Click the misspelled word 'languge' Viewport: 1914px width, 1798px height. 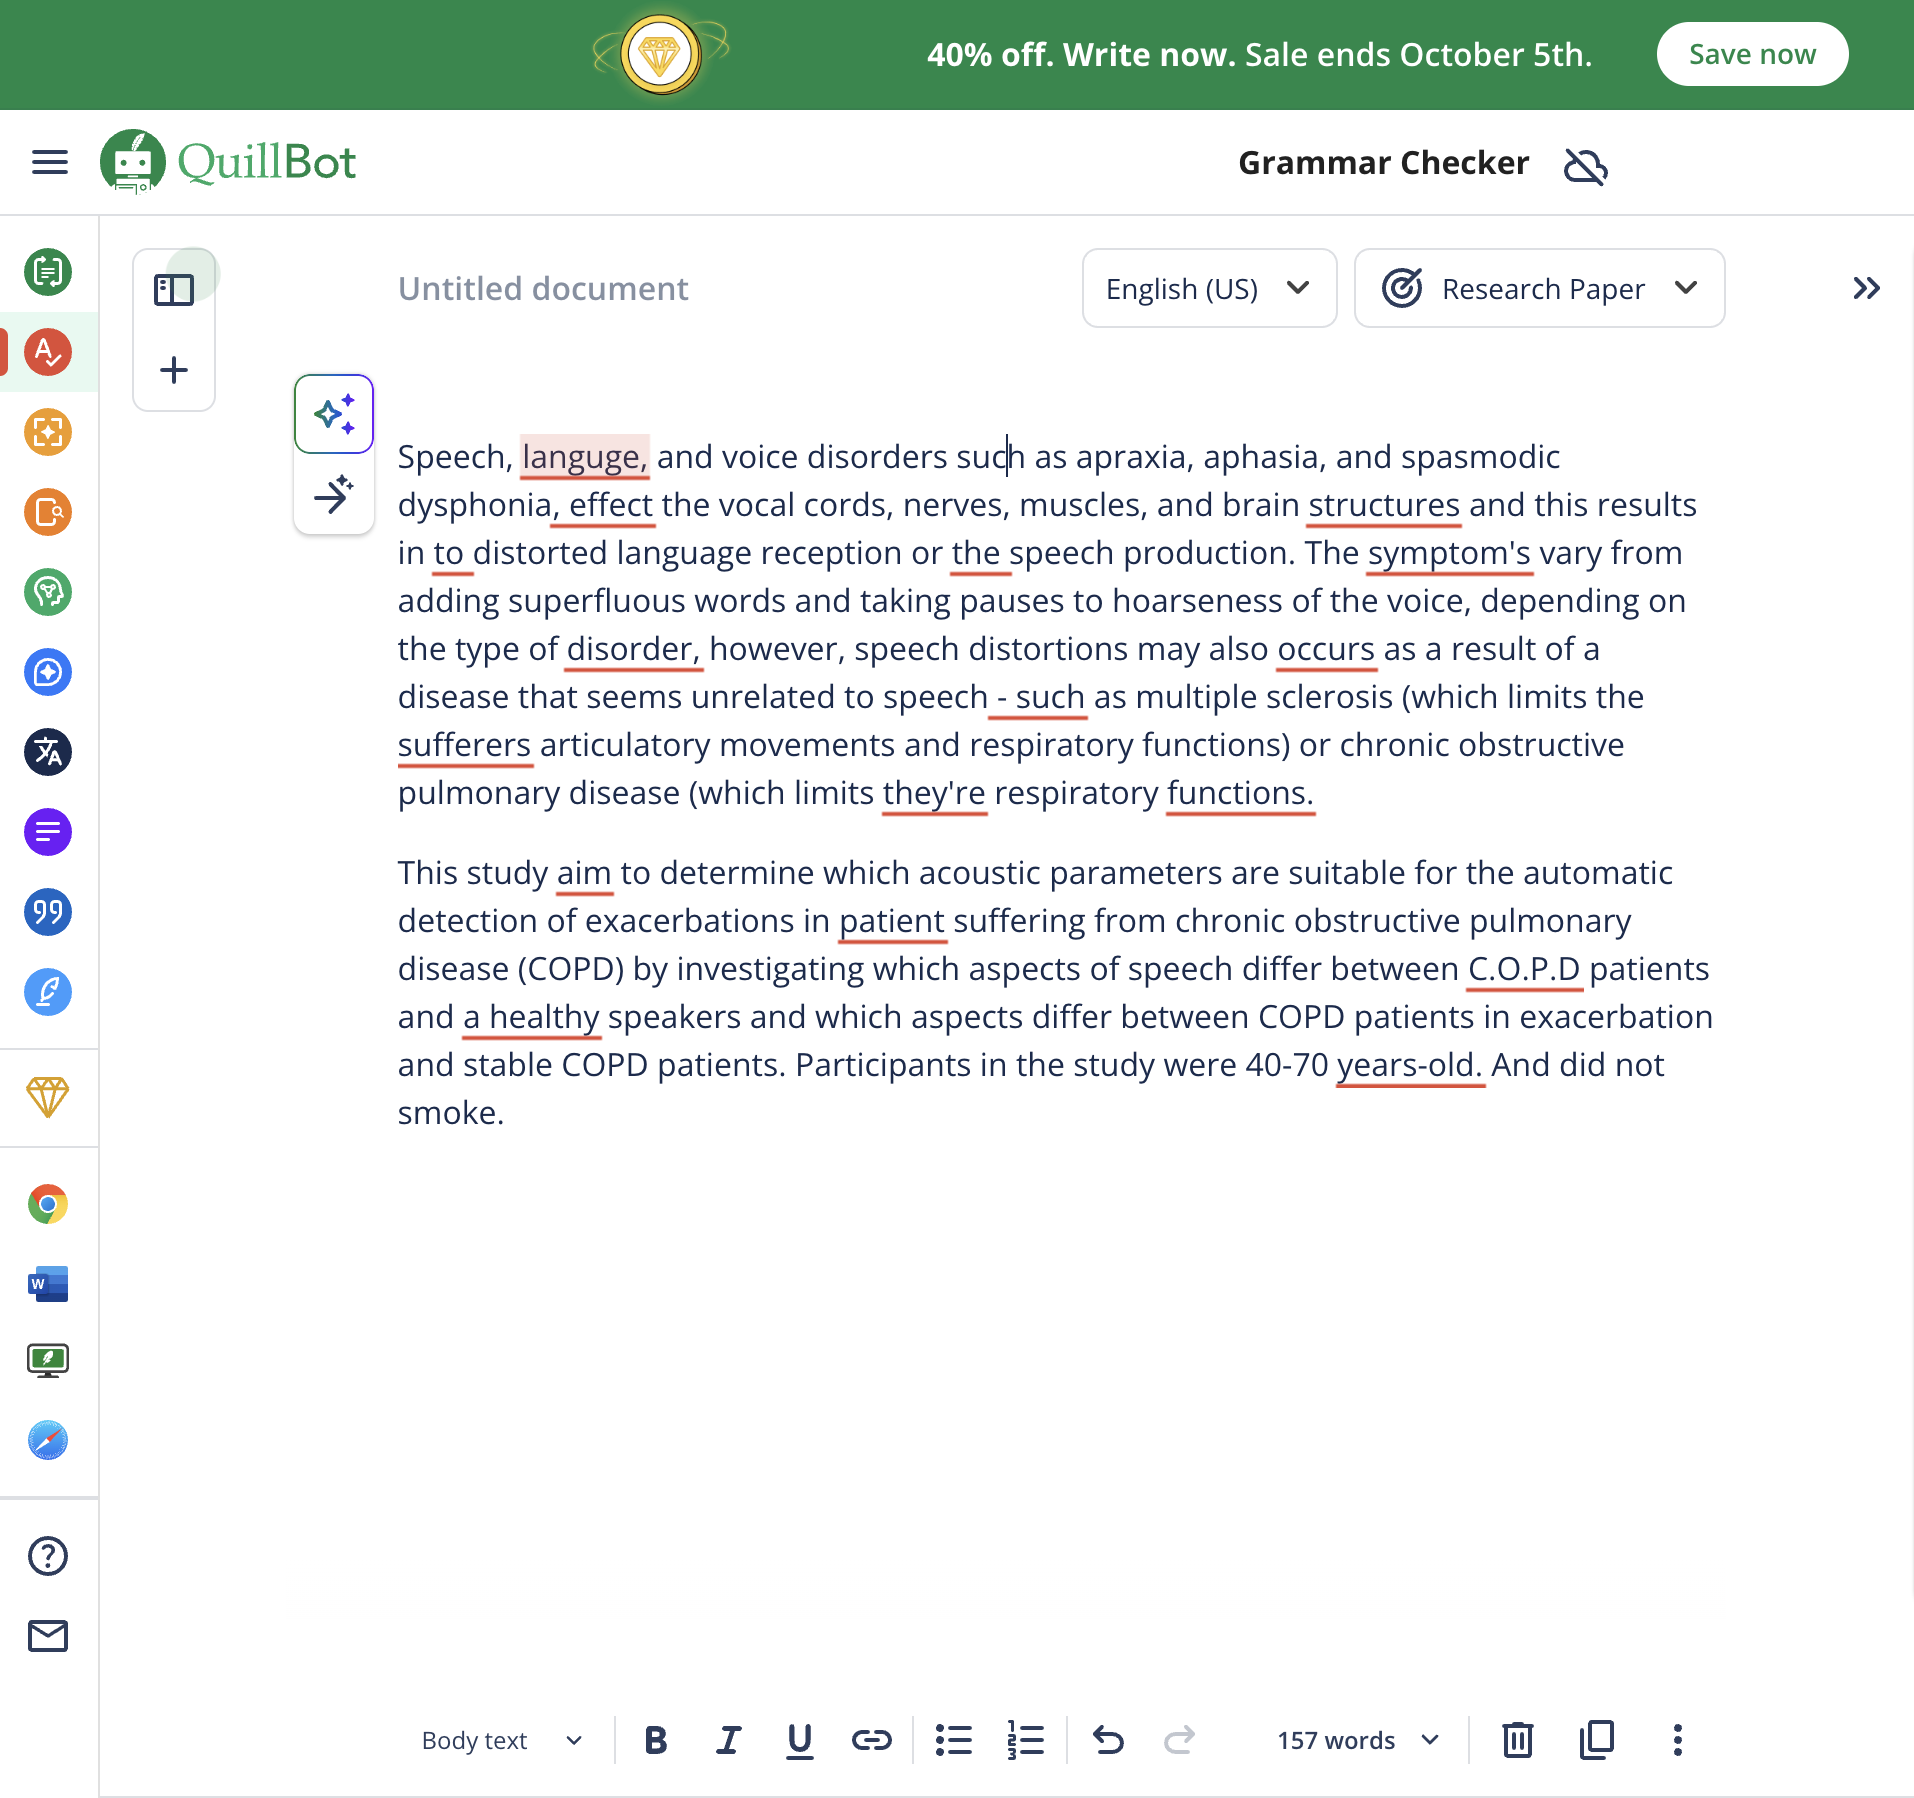click(583, 457)
